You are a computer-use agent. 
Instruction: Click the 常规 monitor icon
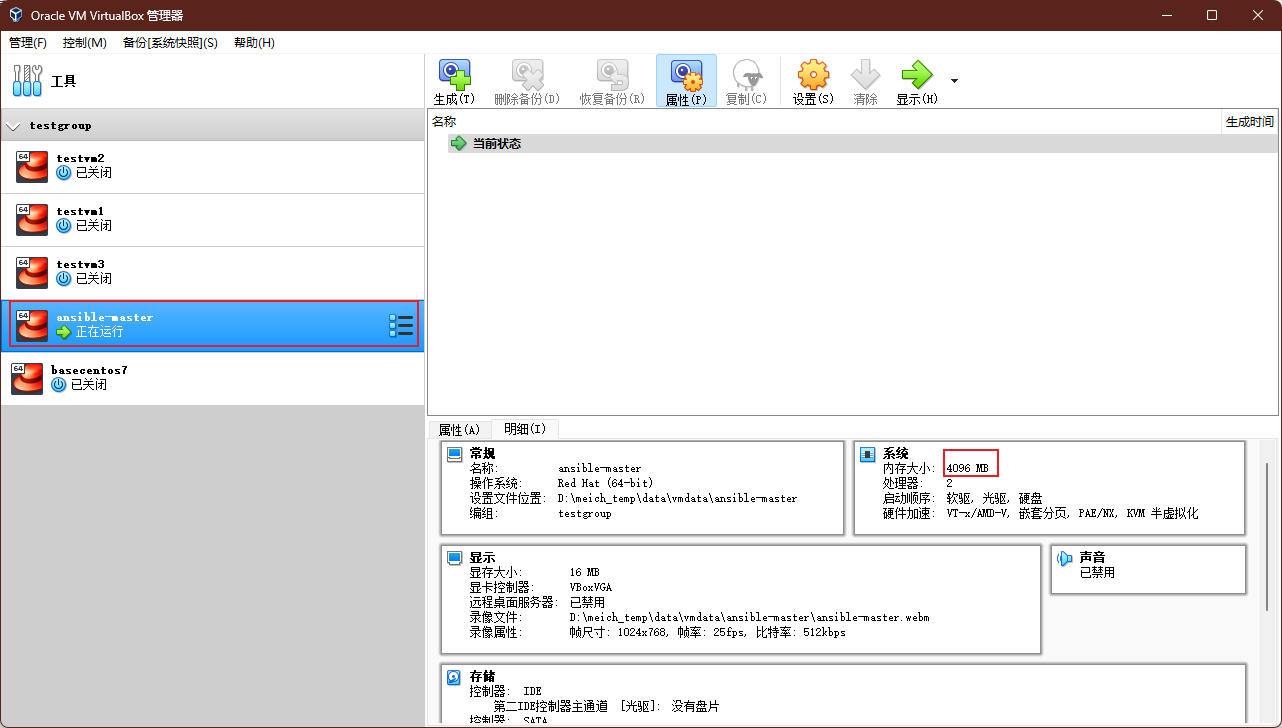[x=455, y=454]
